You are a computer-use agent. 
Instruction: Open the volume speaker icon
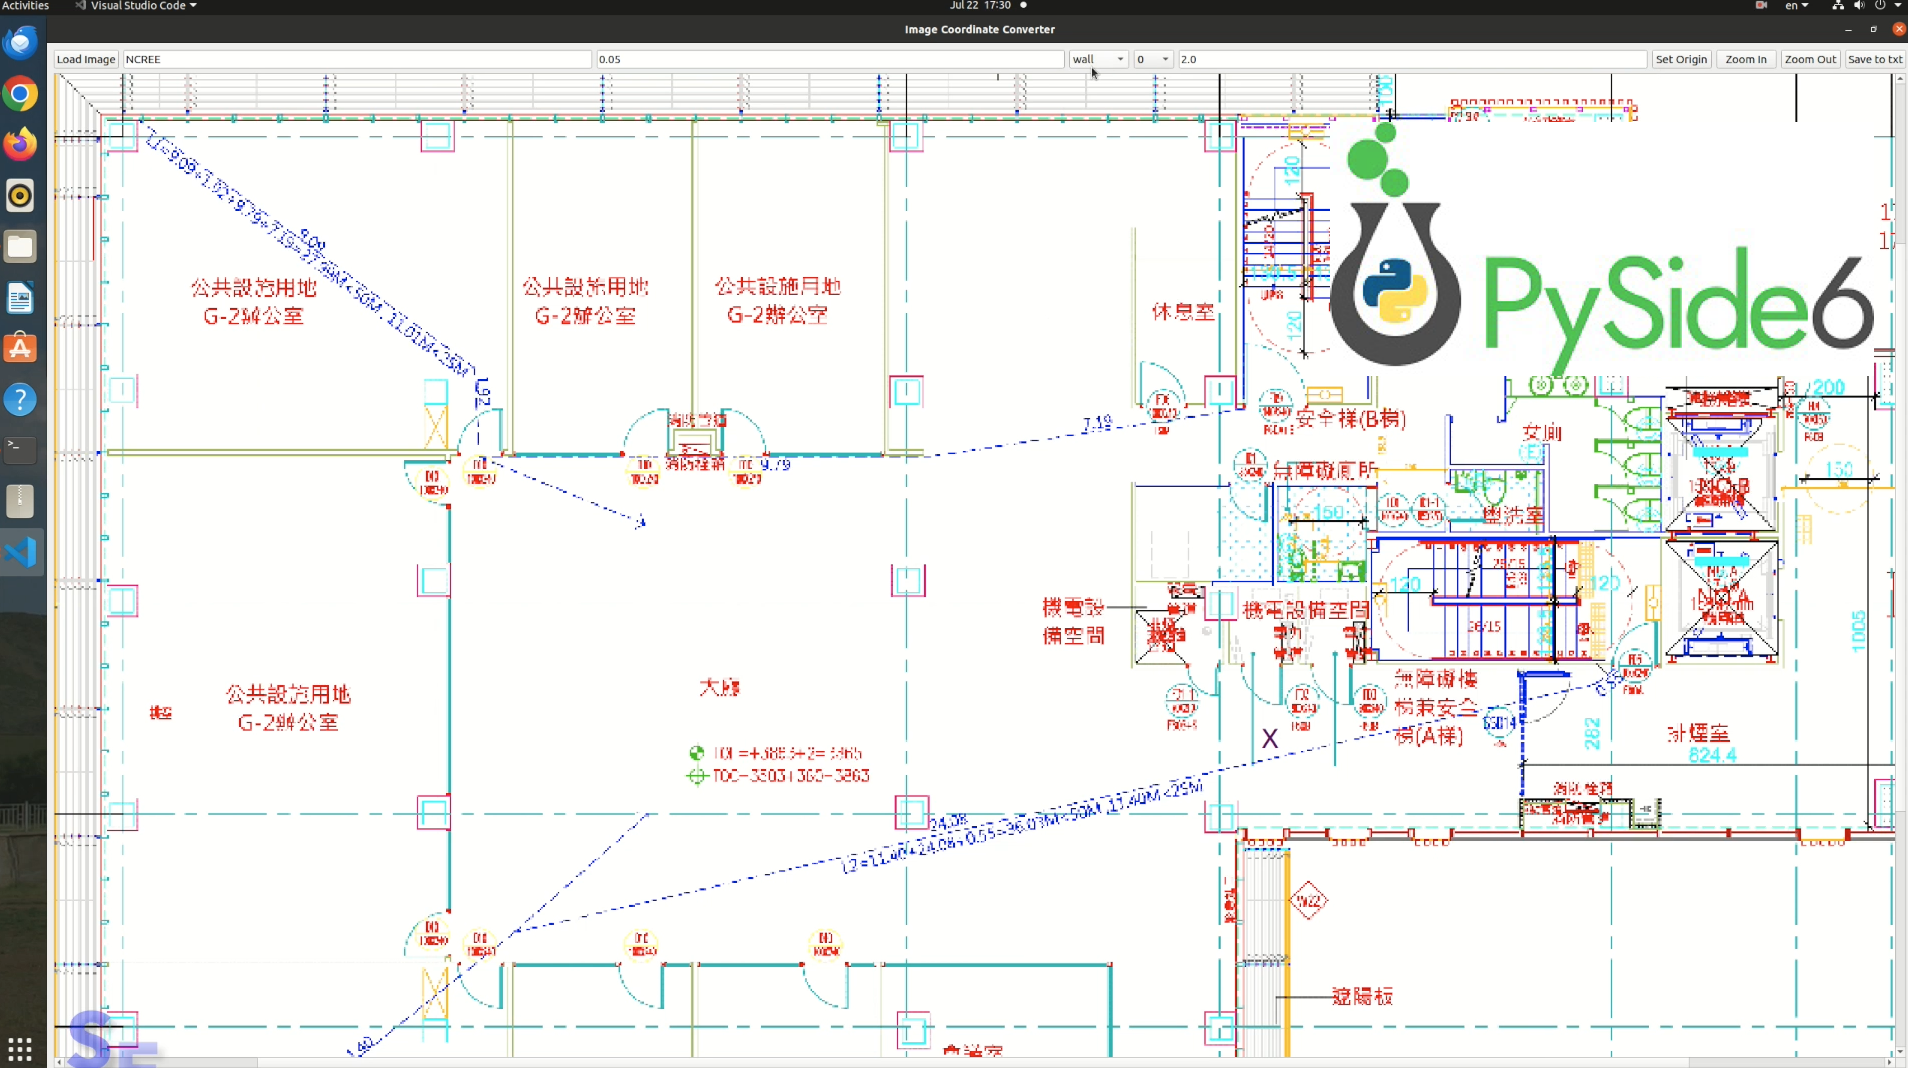click(1859, 5)
